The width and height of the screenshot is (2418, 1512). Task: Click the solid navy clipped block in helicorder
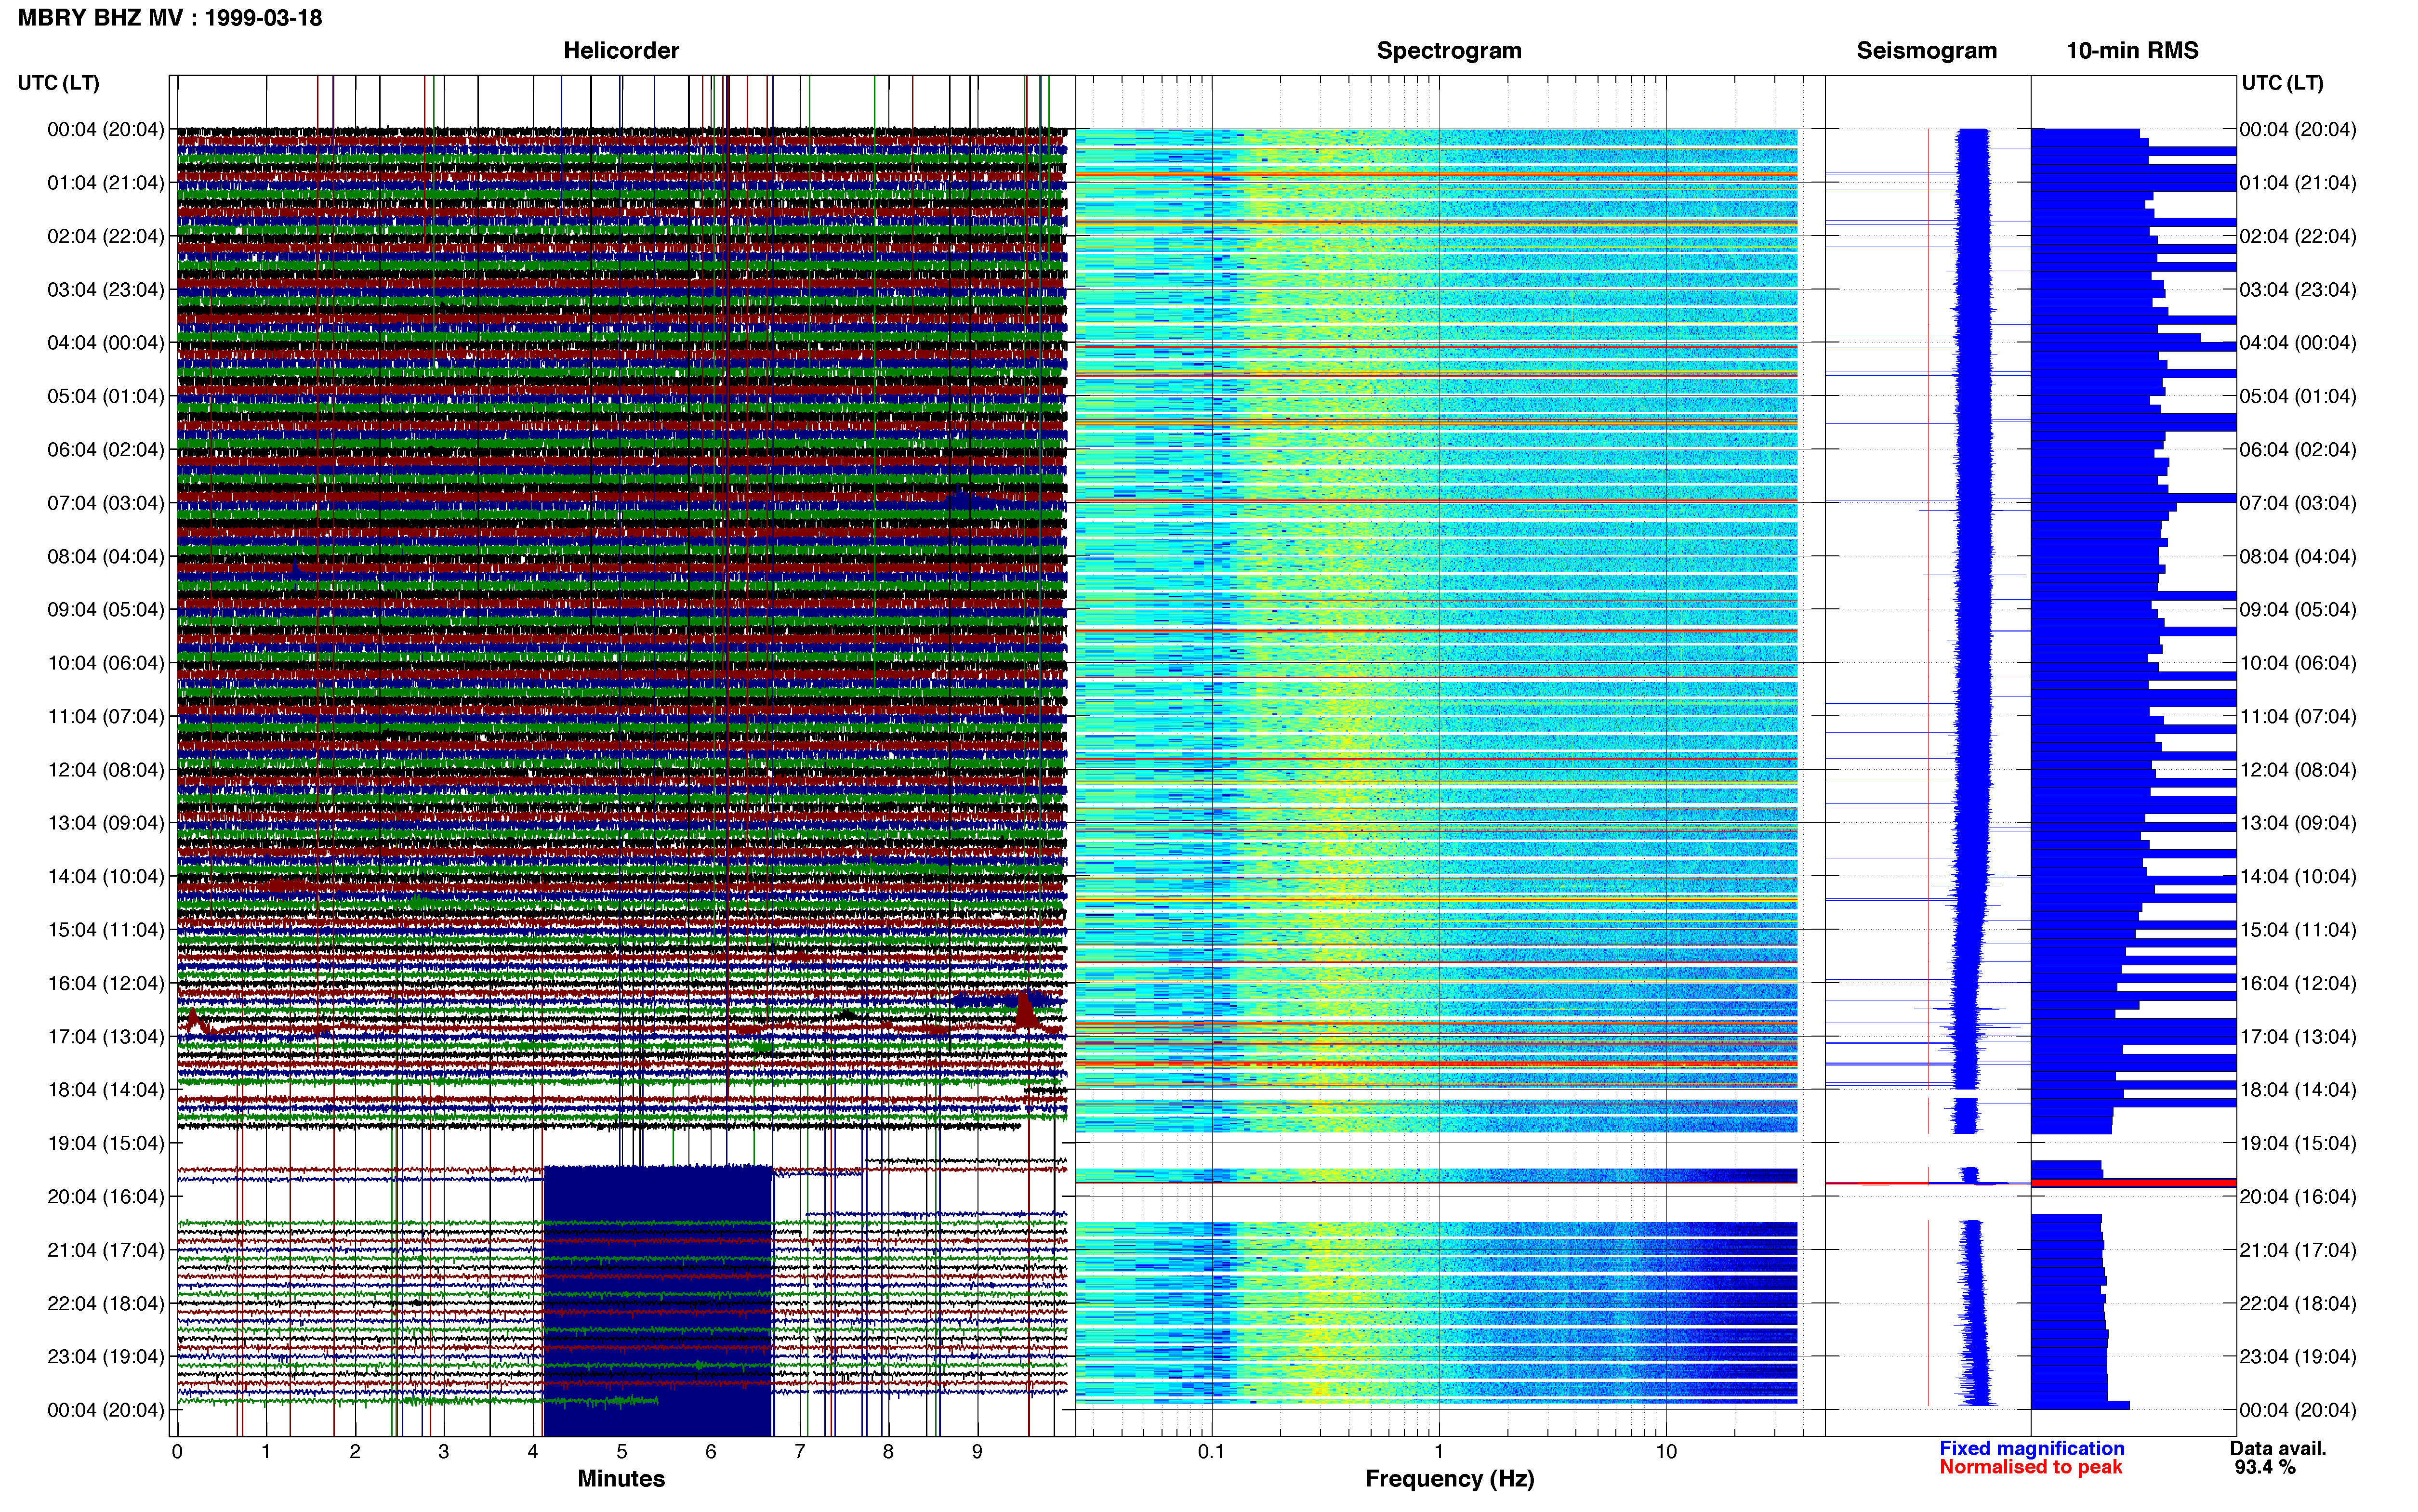click(x=658, y=1300)
